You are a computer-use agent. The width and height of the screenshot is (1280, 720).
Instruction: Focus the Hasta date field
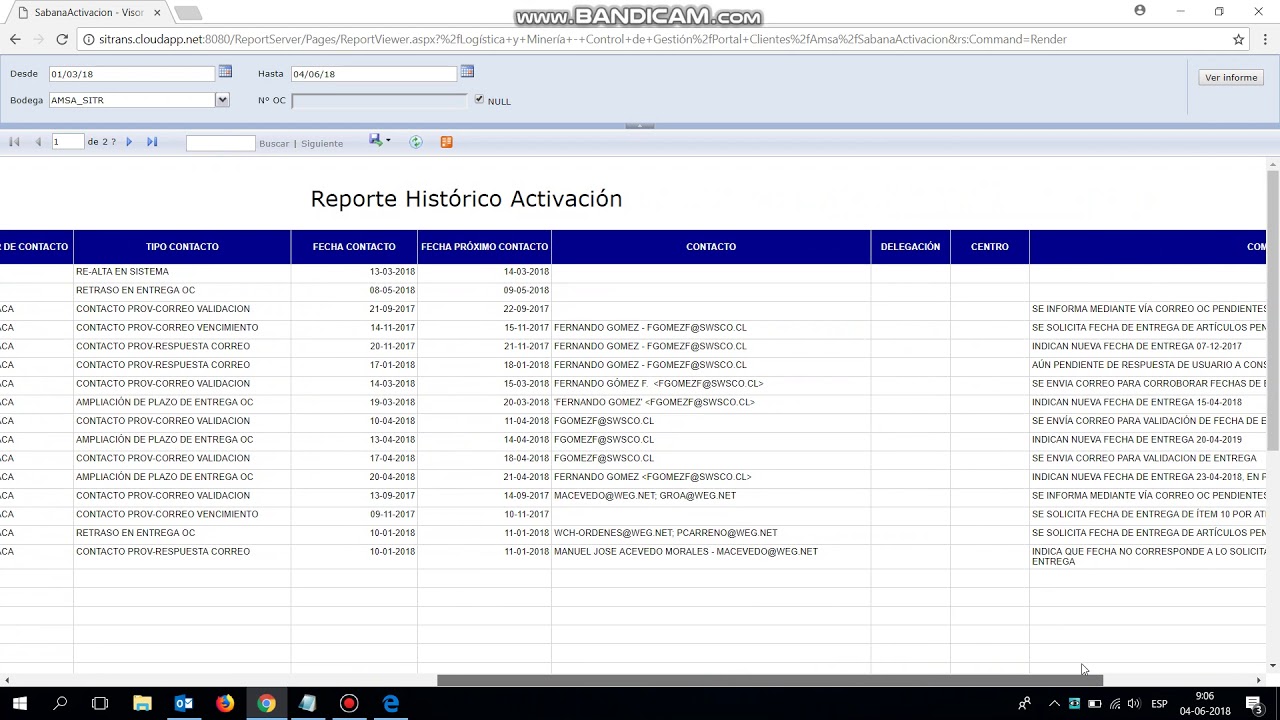pyautogui.click(x=374, y=74)
